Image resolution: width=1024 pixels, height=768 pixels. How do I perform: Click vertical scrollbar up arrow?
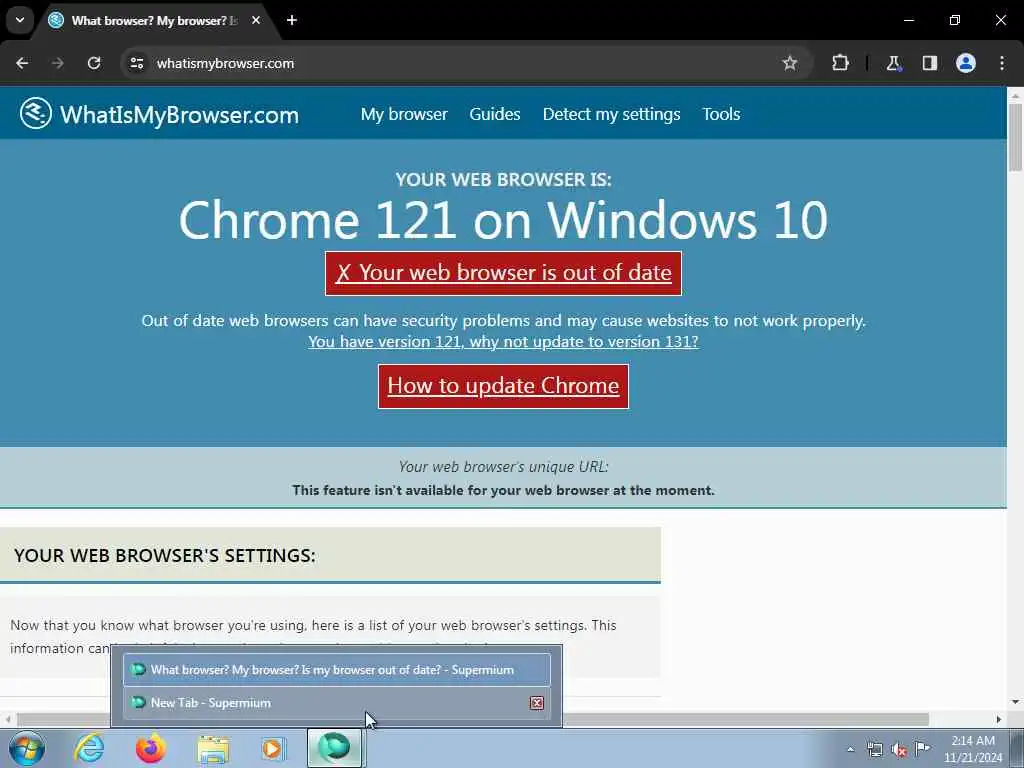1015,95
